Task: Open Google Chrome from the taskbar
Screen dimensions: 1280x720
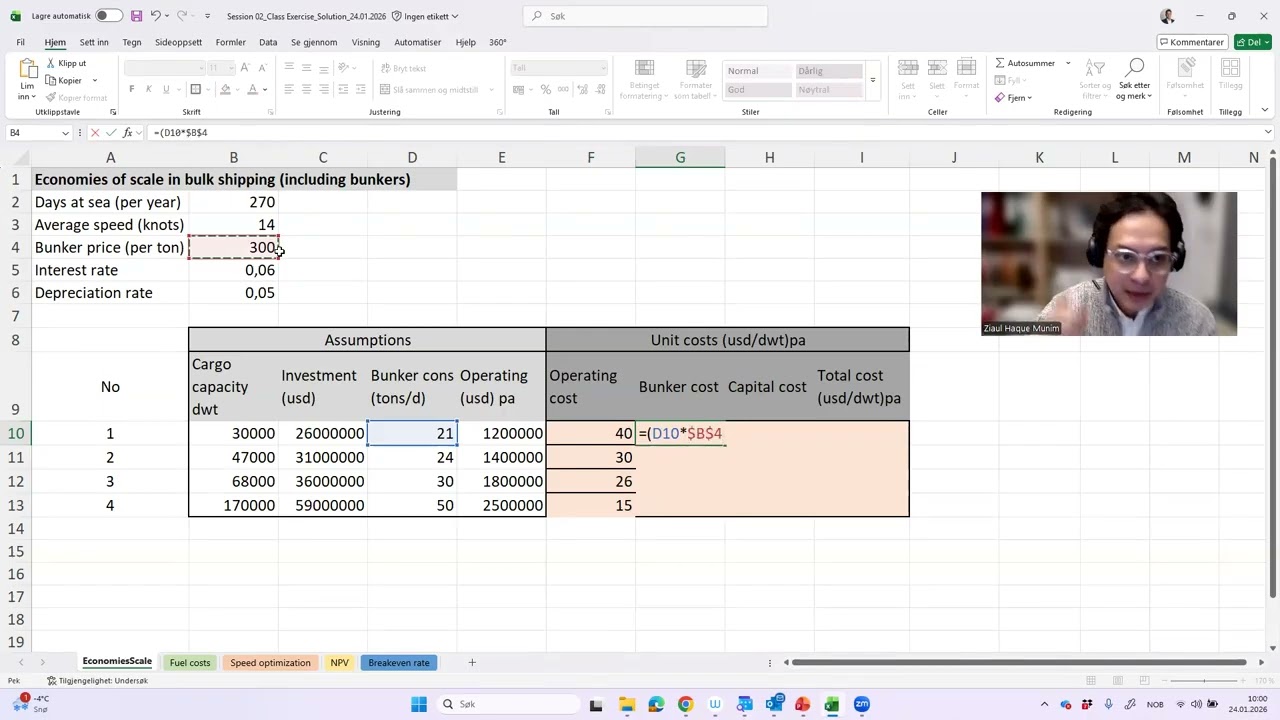Action: pyautogui.click(x=685, y=704)
